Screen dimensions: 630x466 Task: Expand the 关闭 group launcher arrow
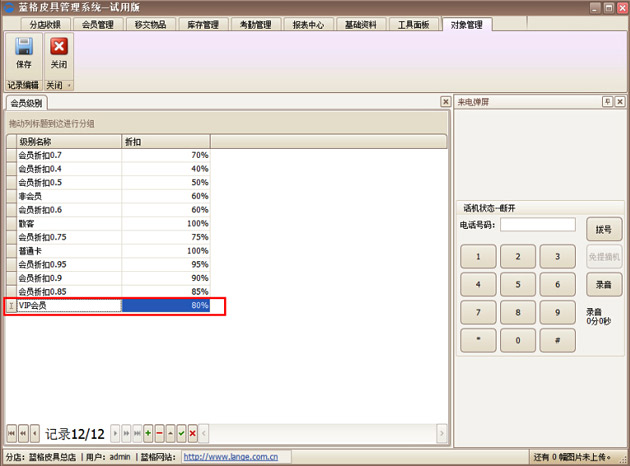(70, 86)
